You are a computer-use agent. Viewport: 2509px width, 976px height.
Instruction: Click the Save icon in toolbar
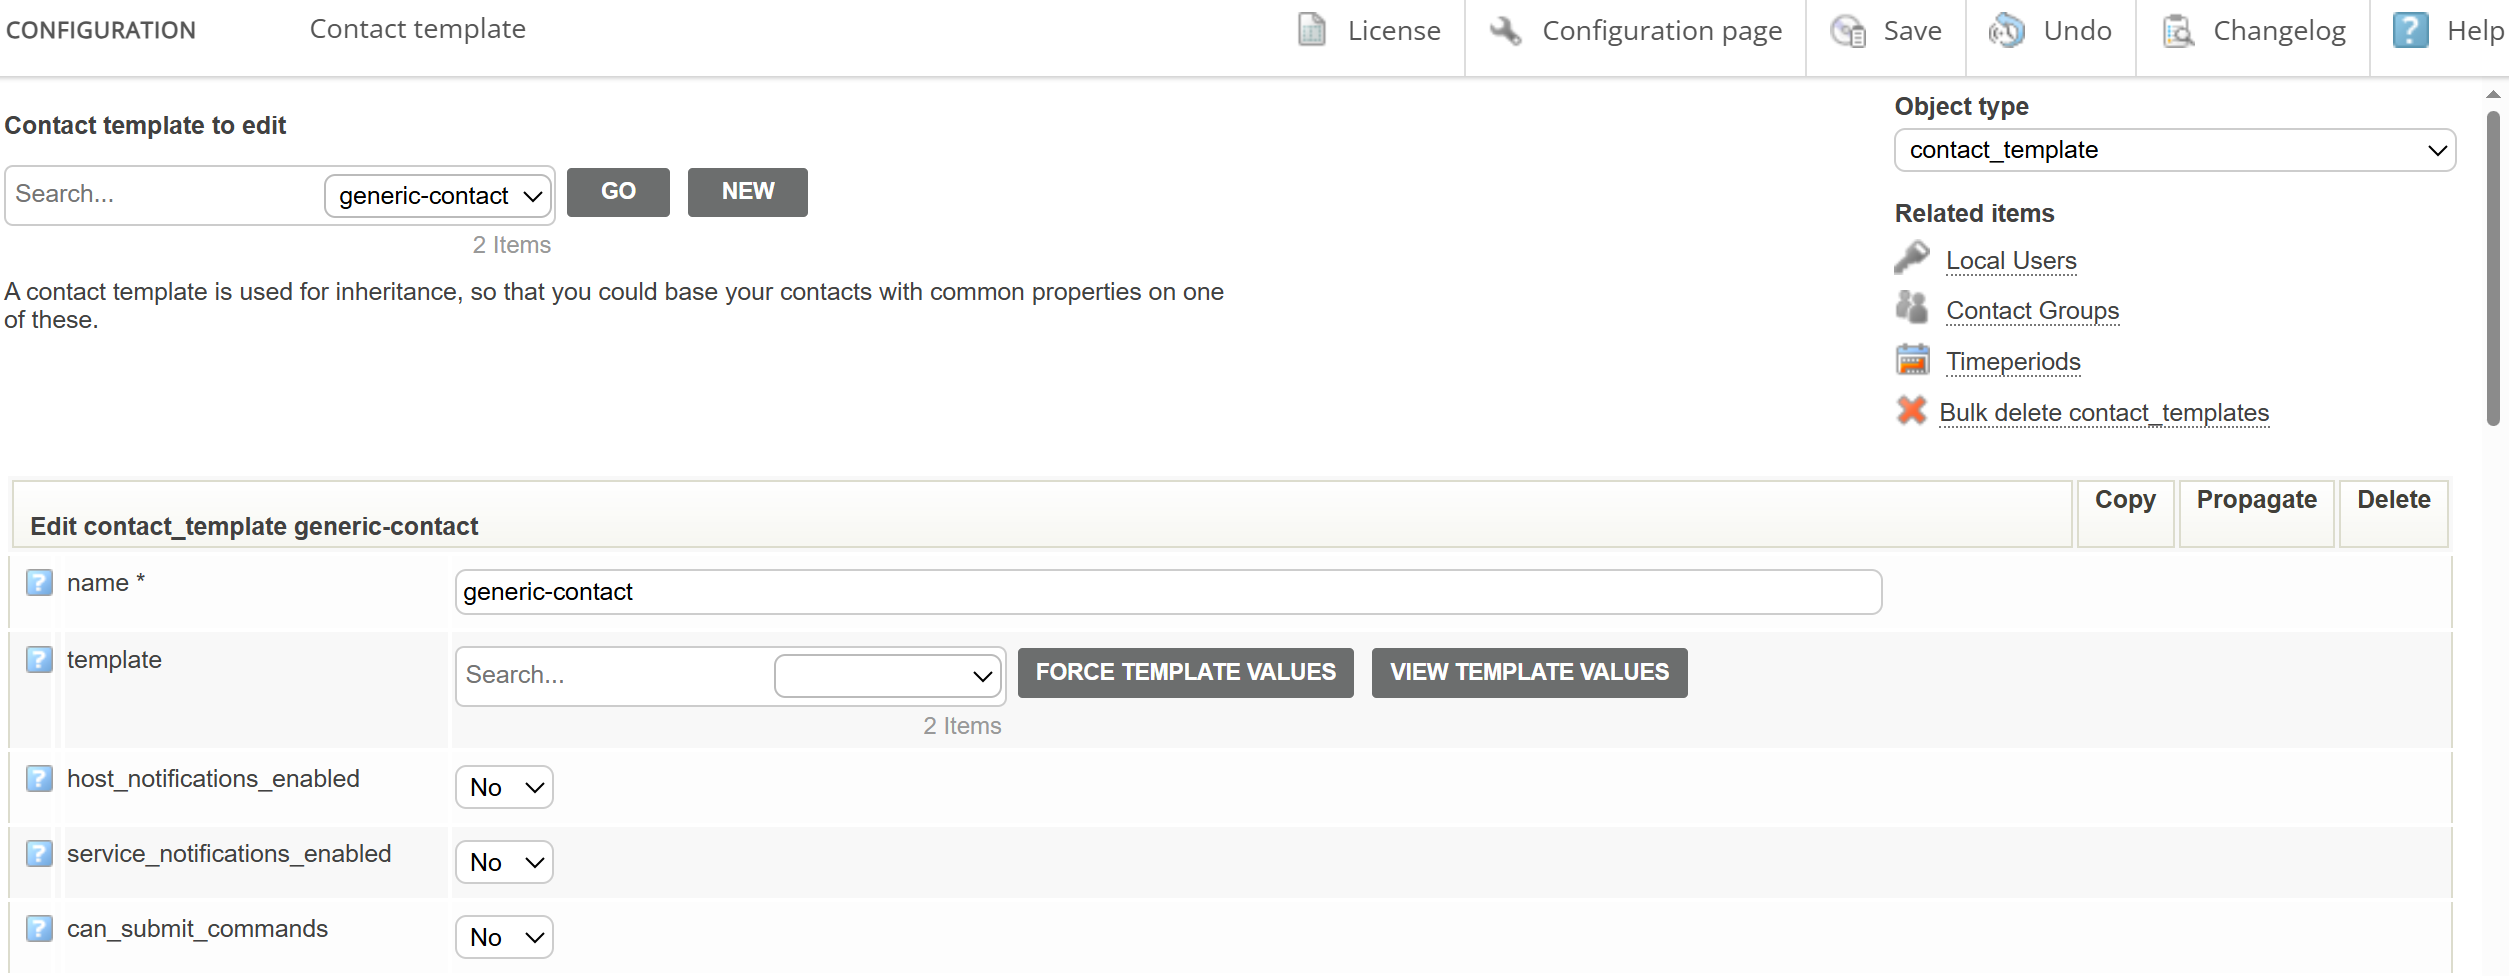1847,31
